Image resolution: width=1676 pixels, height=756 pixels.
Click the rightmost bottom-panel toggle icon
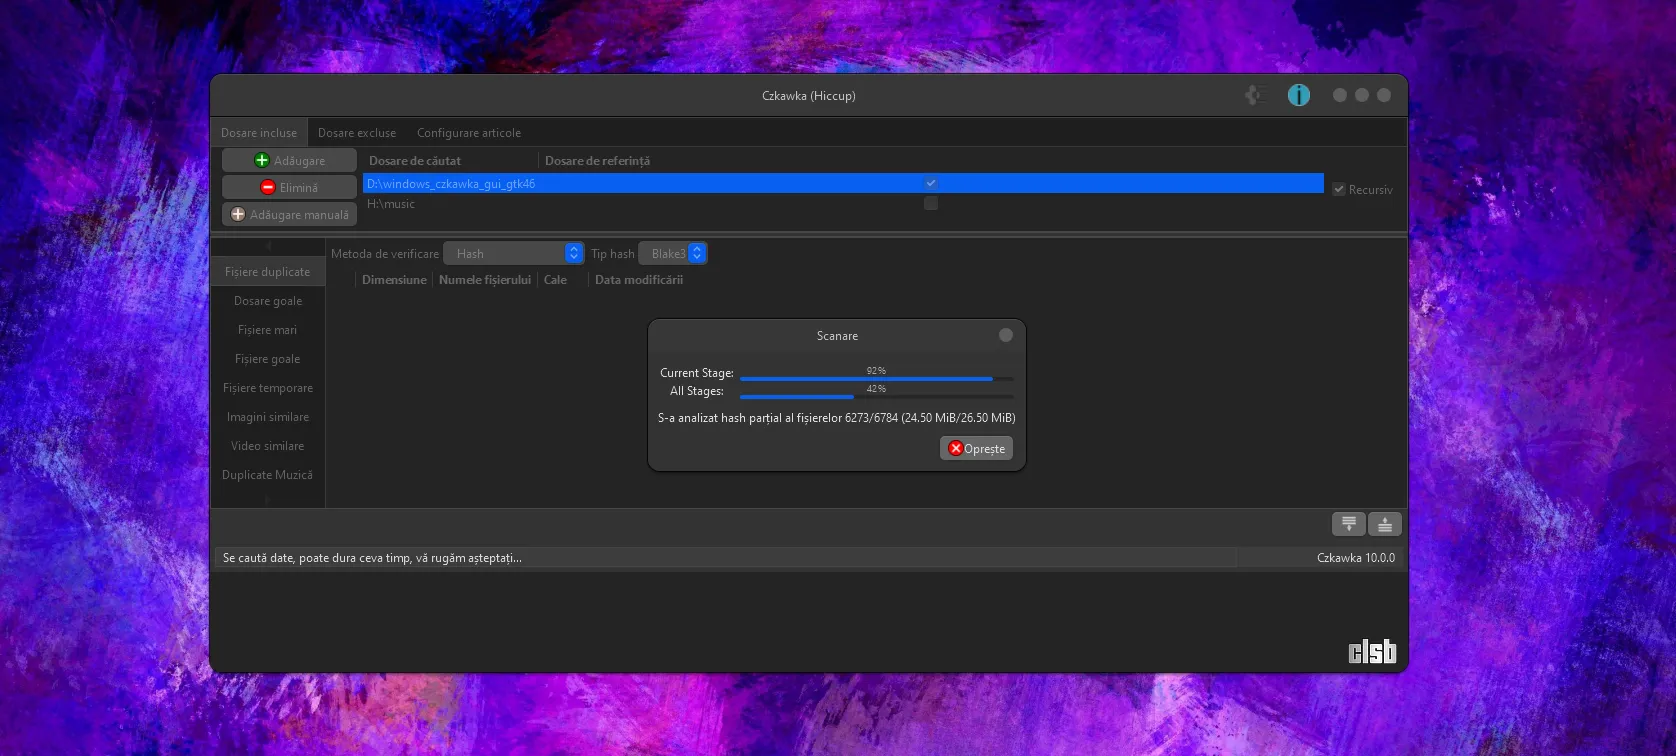(1385, 524)
